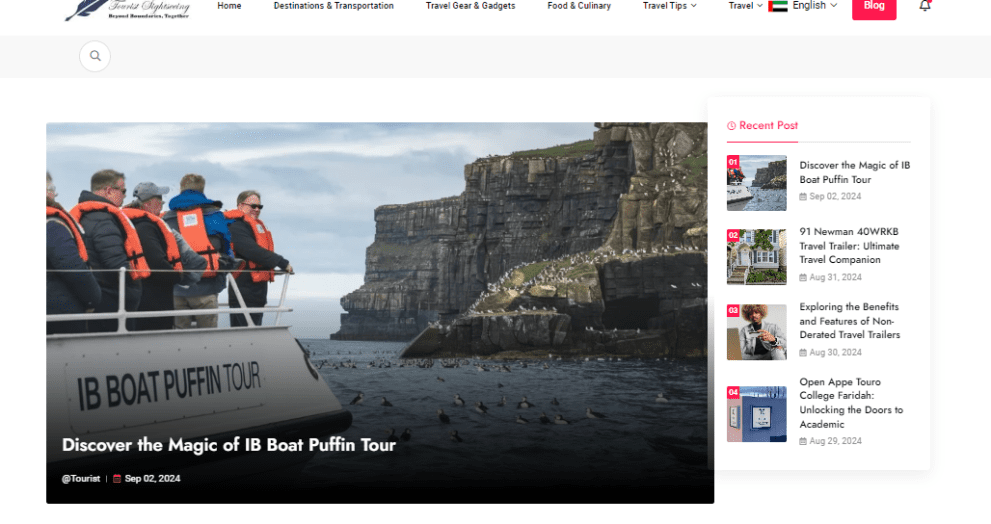991x524 pixels.
Task: Click the 04 numbered badge on last recent post
Action: pyautogui.click(x=733, y=392)
